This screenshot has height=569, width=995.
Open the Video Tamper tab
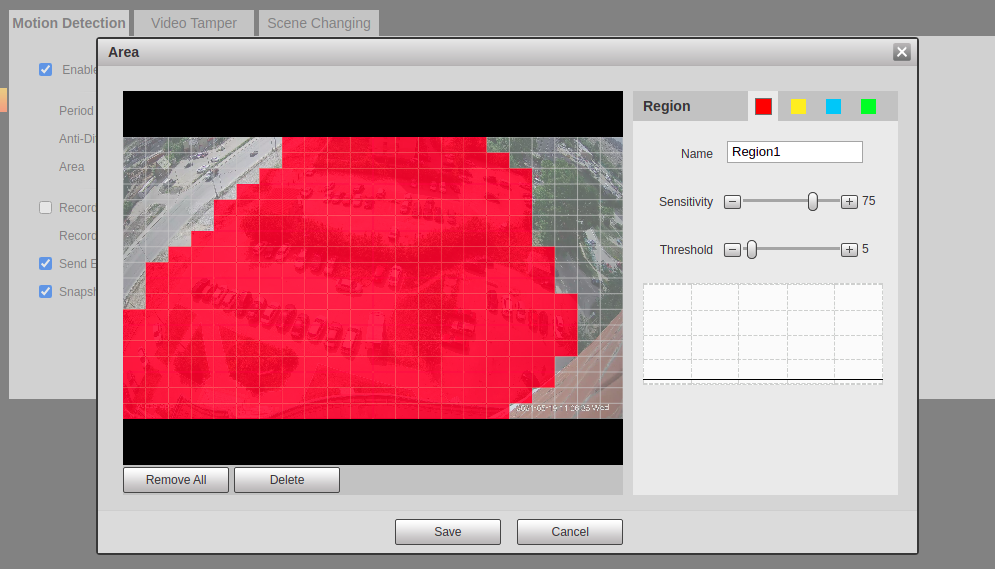194,23
